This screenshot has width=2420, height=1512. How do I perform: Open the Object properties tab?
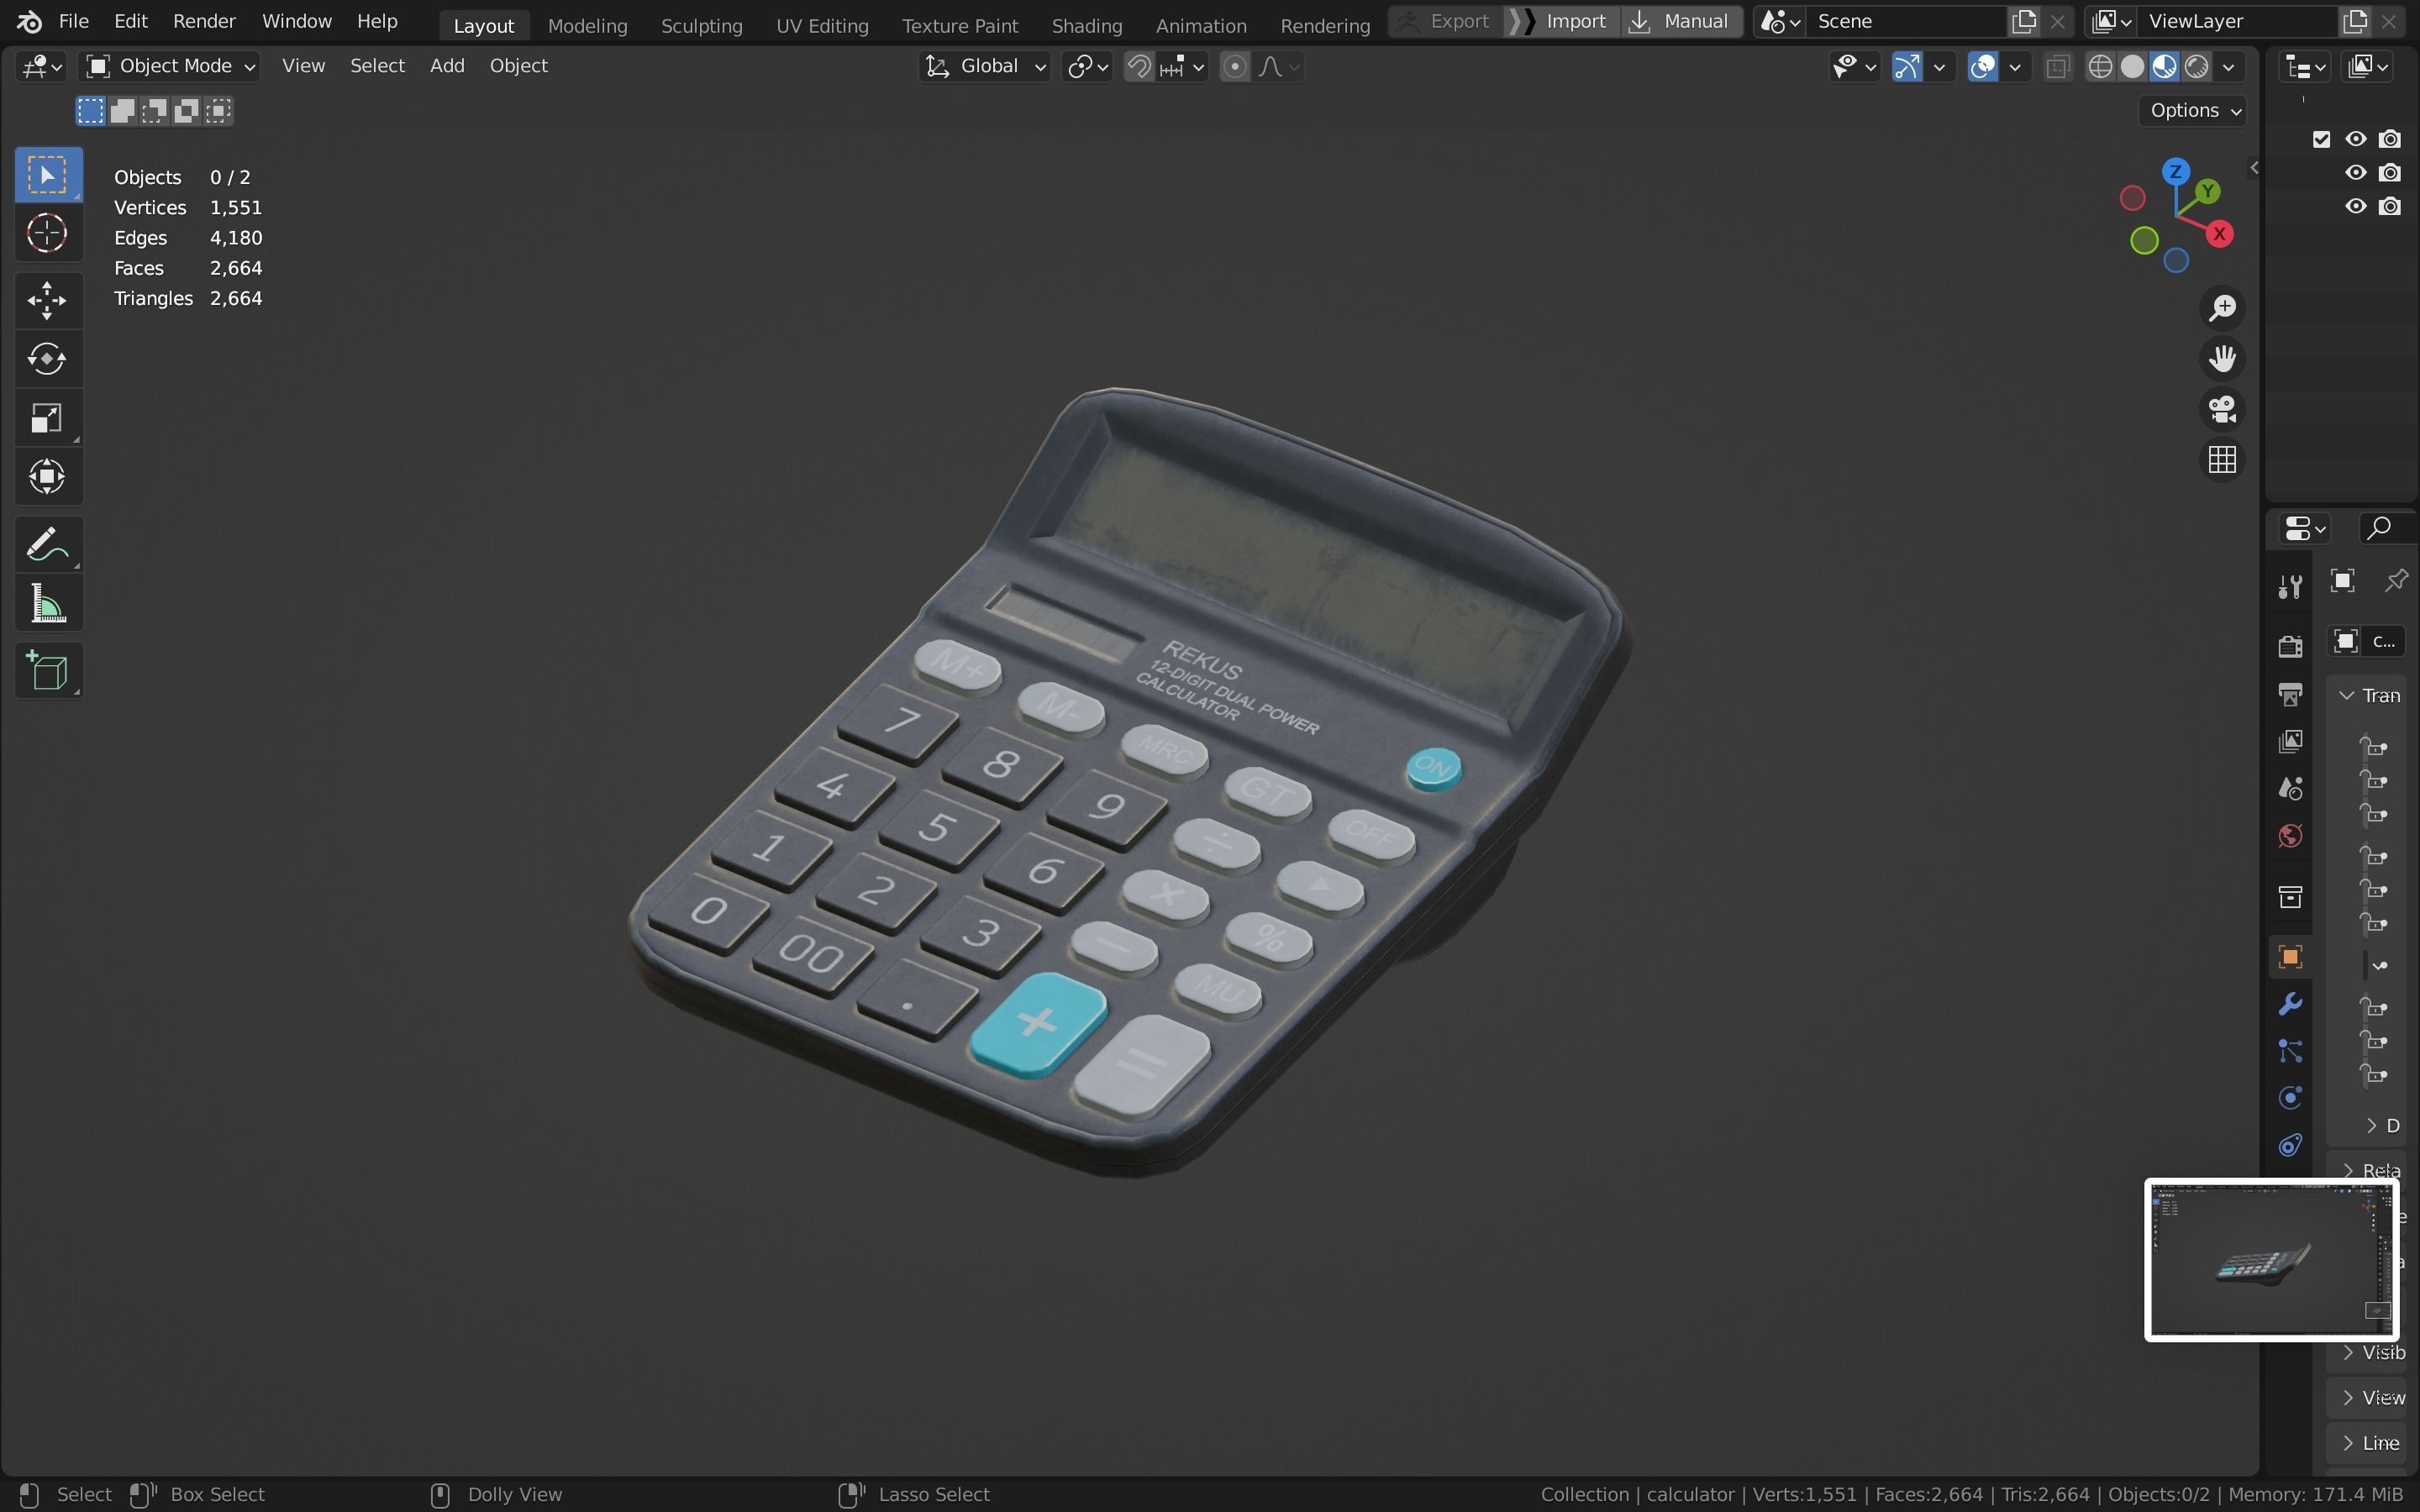(2290, 957)
